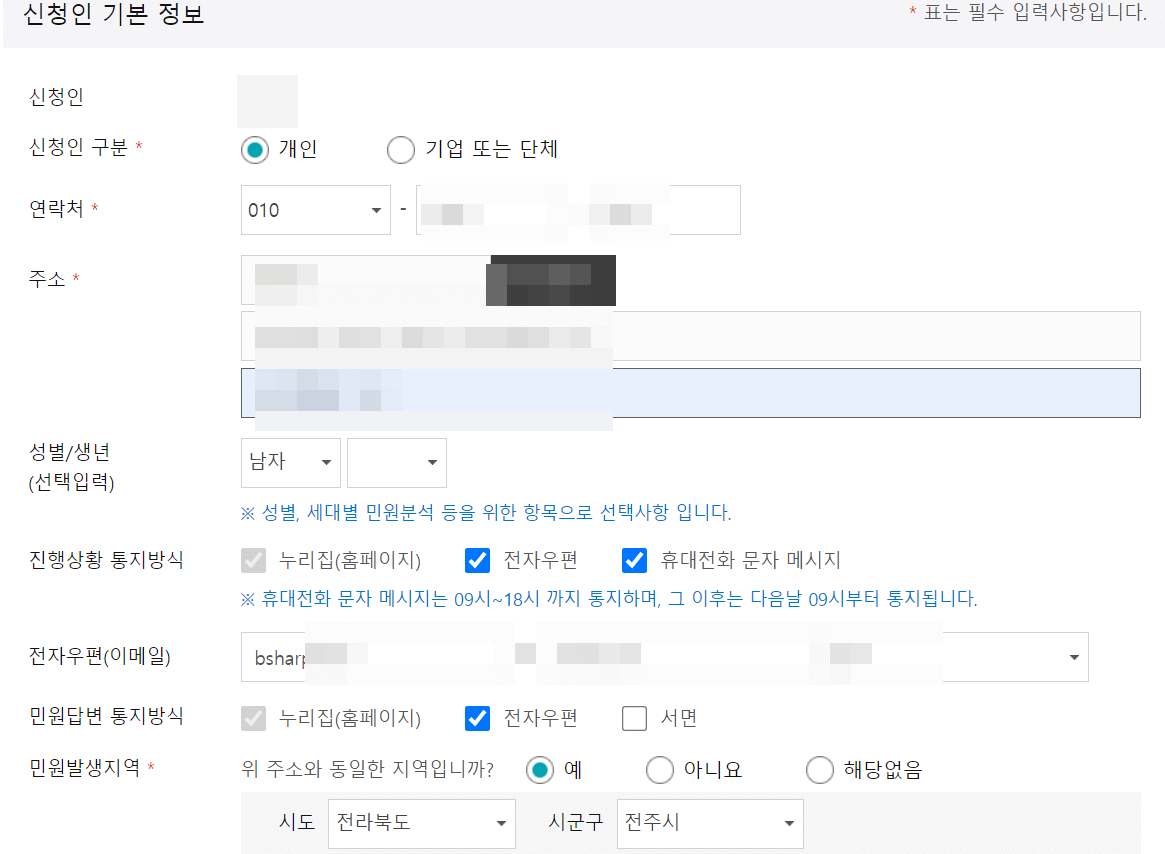Open the empty birth year dropdown
1165x854 pixels.
coord(397,462)
